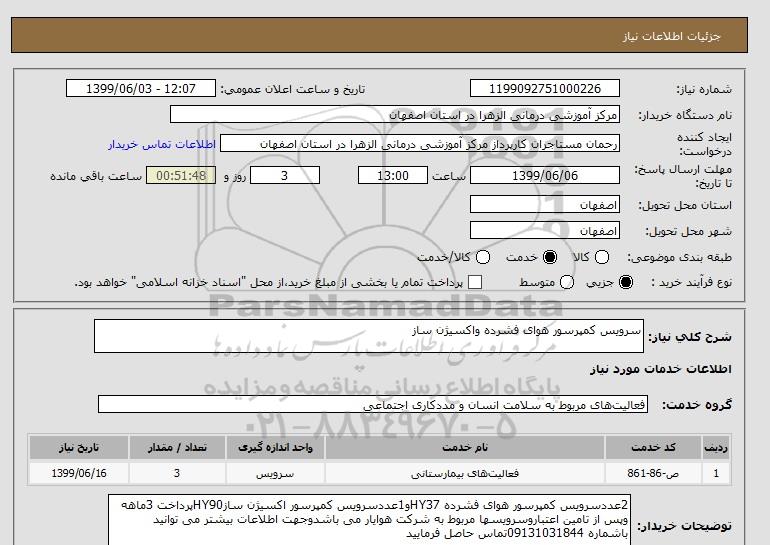Click the remaining time field 00:51:48
770x545 pixels.
point(181,175)
